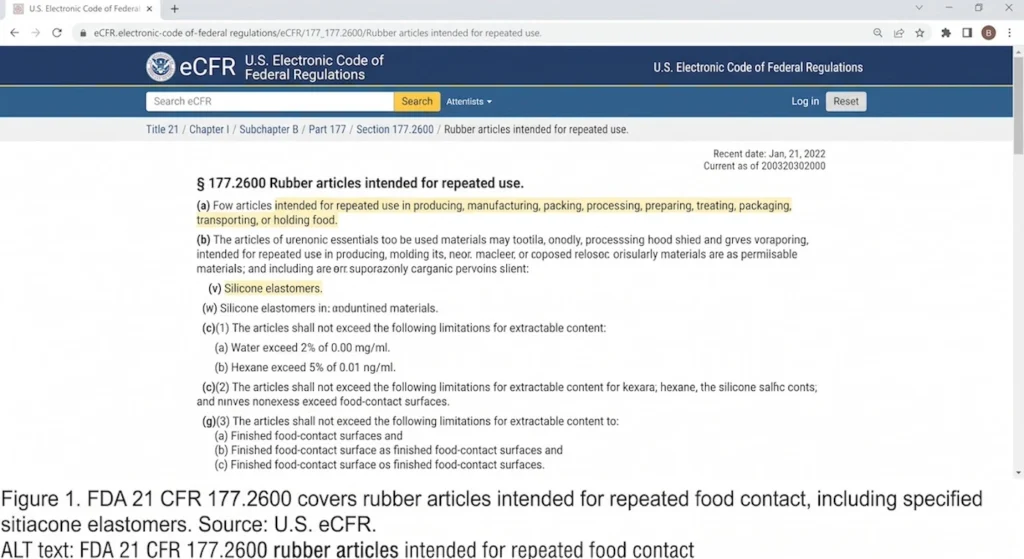Reload the eCFR page

[x=57, y=33]
